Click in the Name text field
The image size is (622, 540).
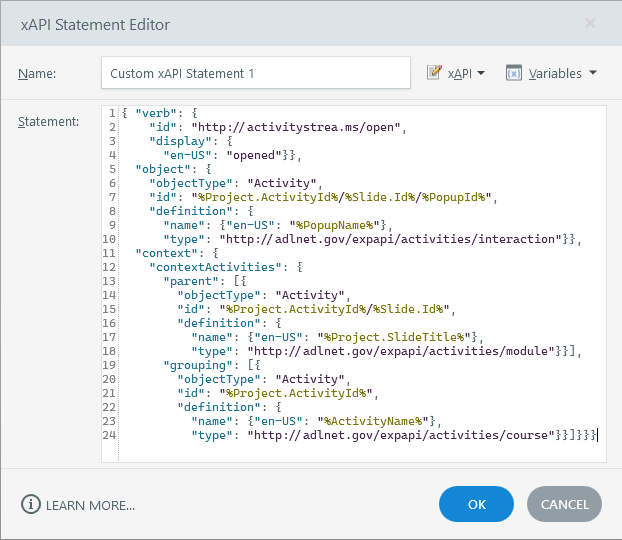(x=255, y=73)
